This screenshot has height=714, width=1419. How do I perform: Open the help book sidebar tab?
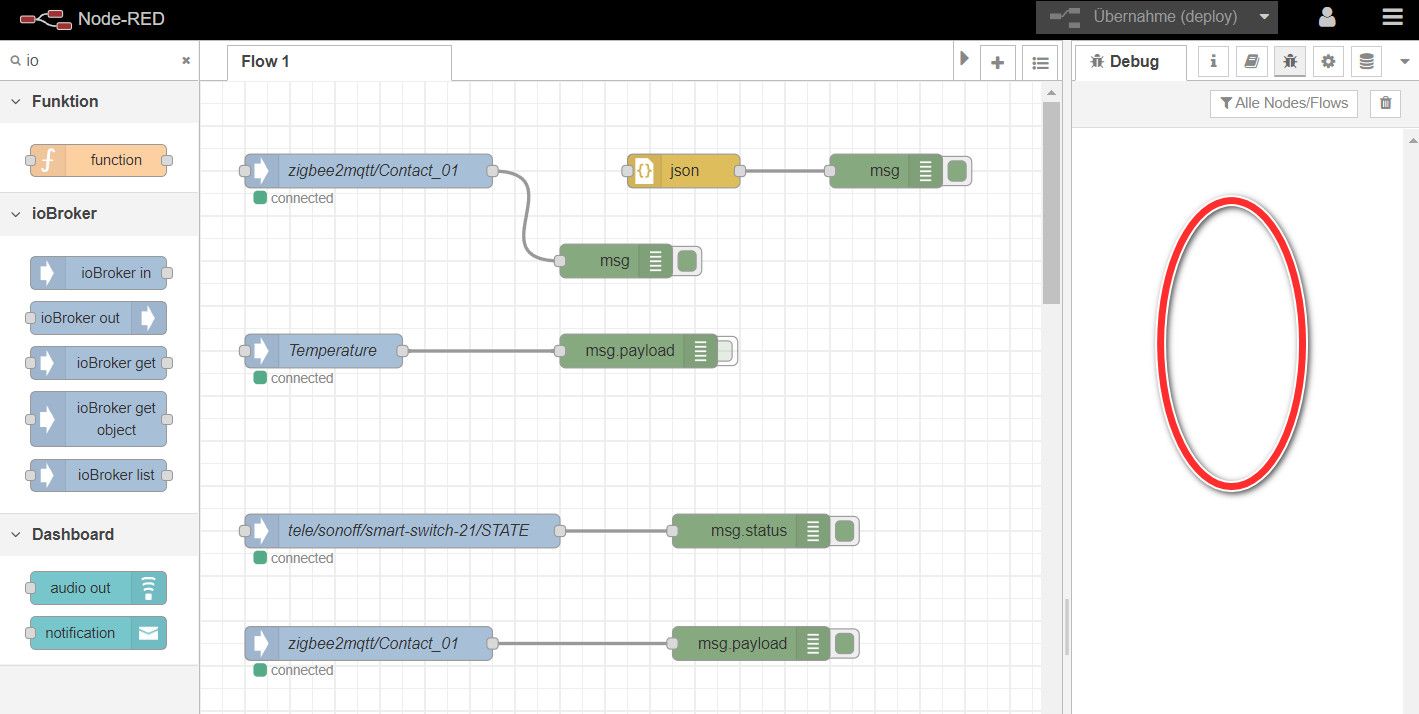coord(1251,62)
